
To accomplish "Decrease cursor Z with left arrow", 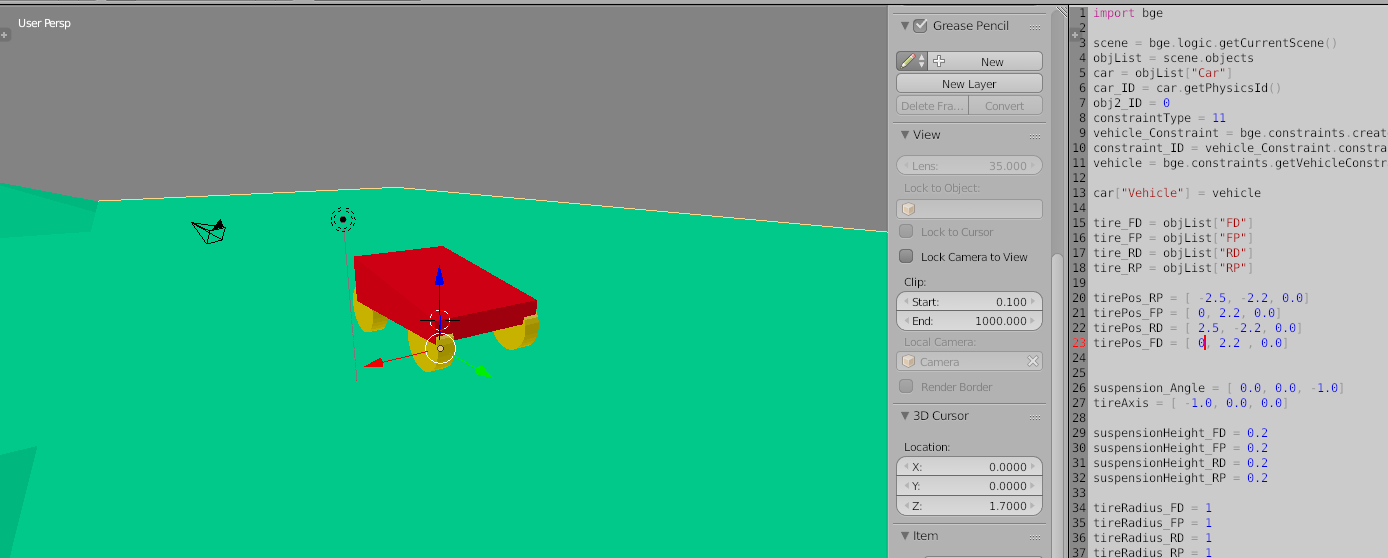I will (906, 506).
